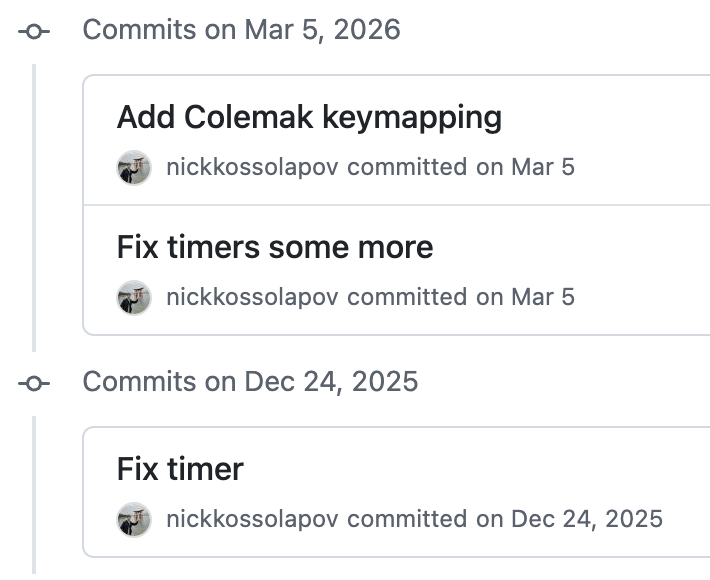
Task: Select the Commits on Dec 24, 2025 heading
Action: click(x=250, y=382)
